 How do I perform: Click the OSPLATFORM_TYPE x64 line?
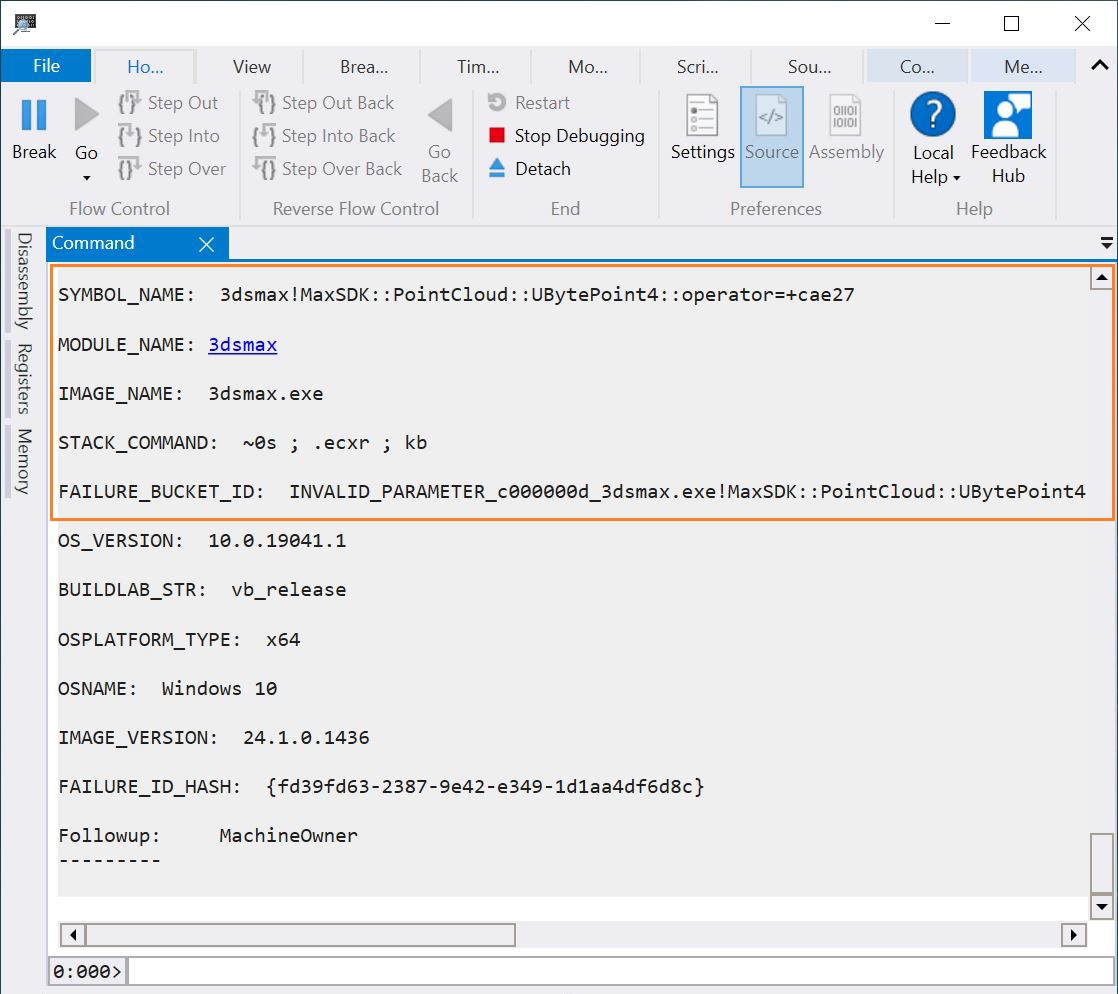179,640
